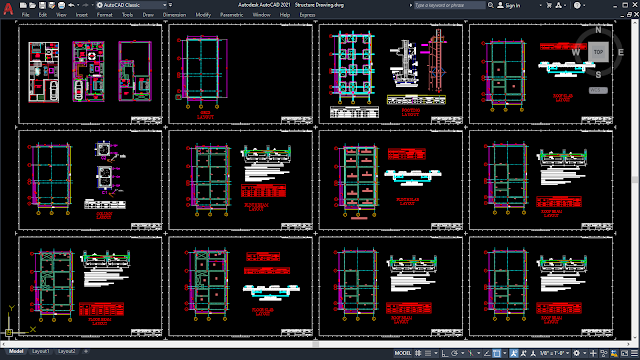Click the Open file folder icon
The image size is (640, 360).
click(x=32, y=5)
